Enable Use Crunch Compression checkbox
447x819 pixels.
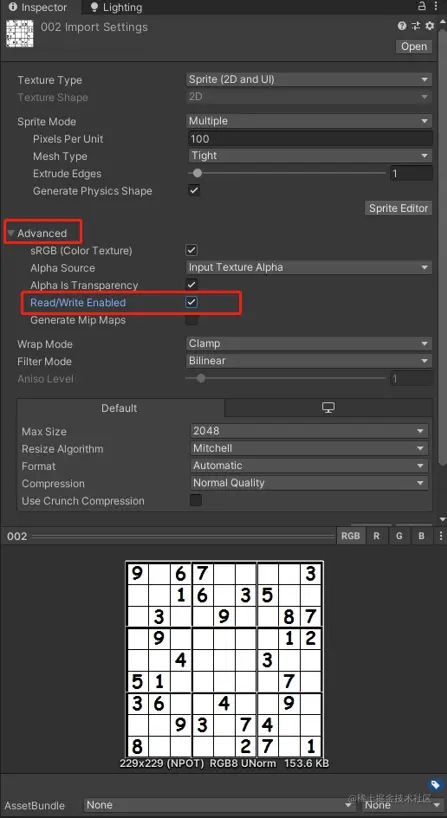click(x=196, y=500)
